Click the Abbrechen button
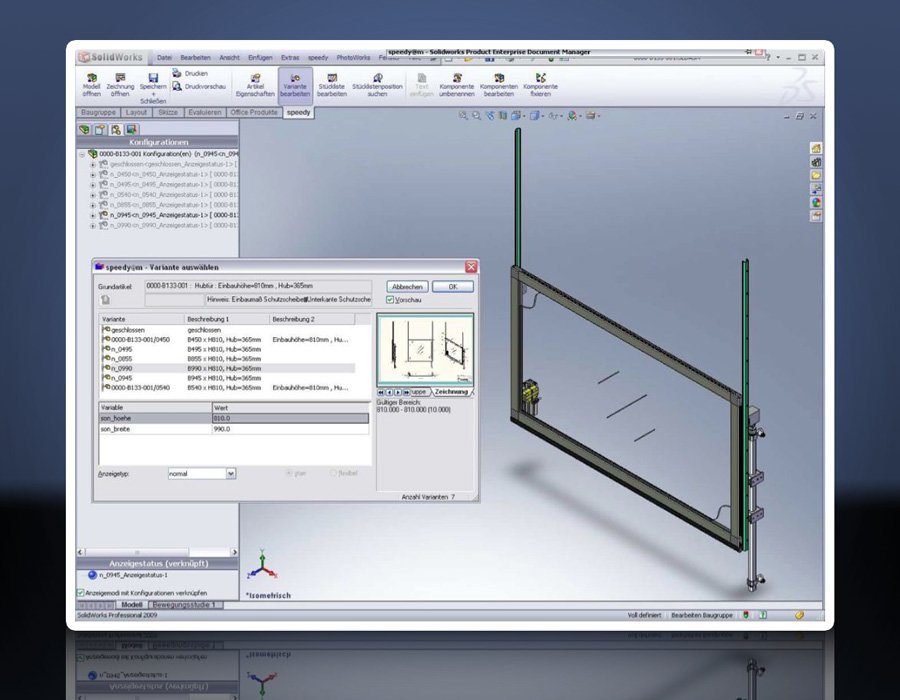The image size is (900, 700). (407, 286)
